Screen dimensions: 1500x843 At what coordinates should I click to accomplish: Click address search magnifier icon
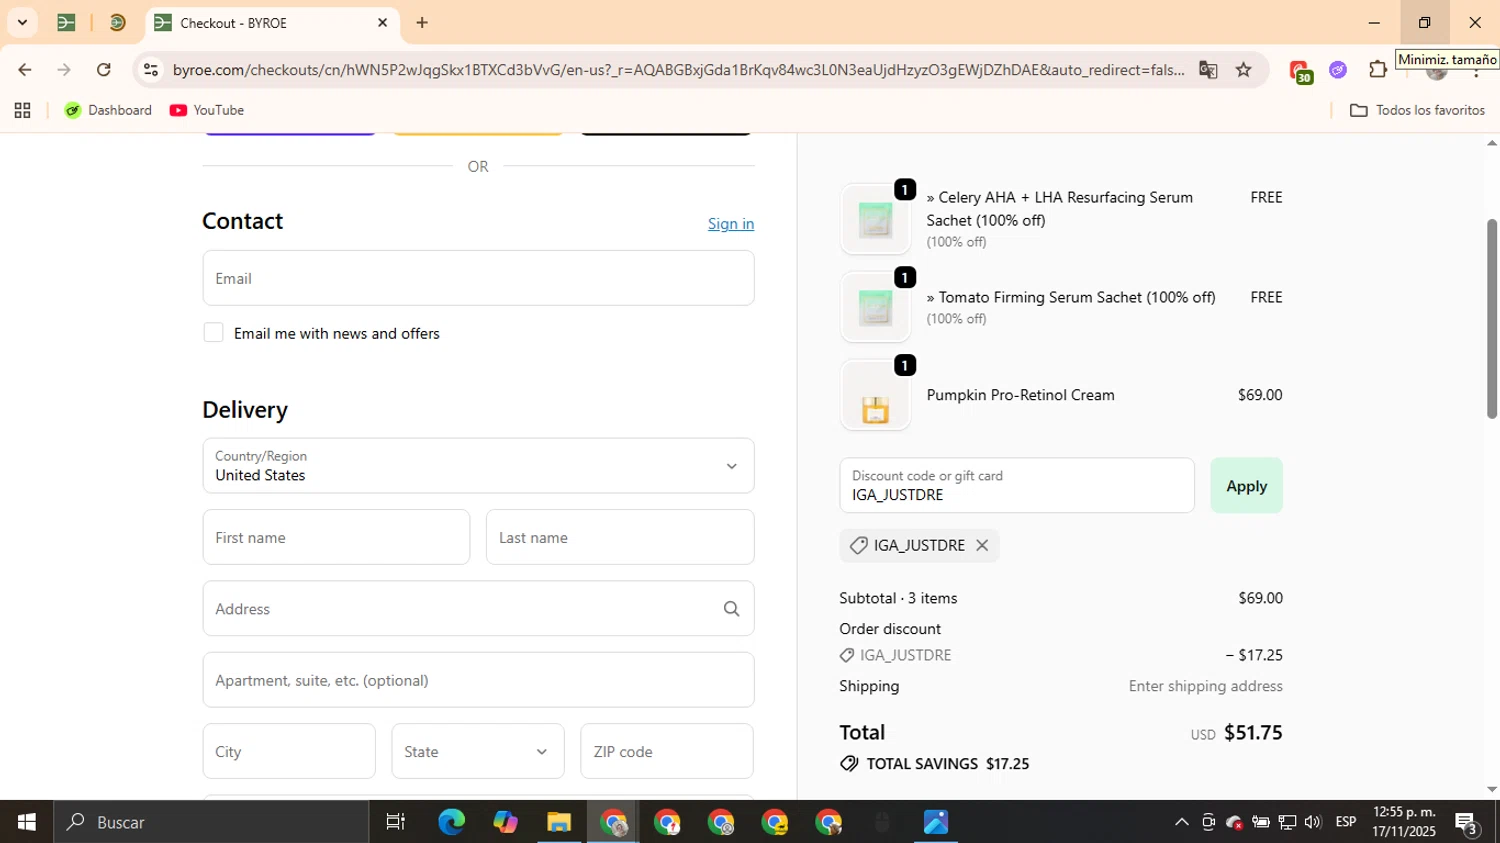[731, 608]
